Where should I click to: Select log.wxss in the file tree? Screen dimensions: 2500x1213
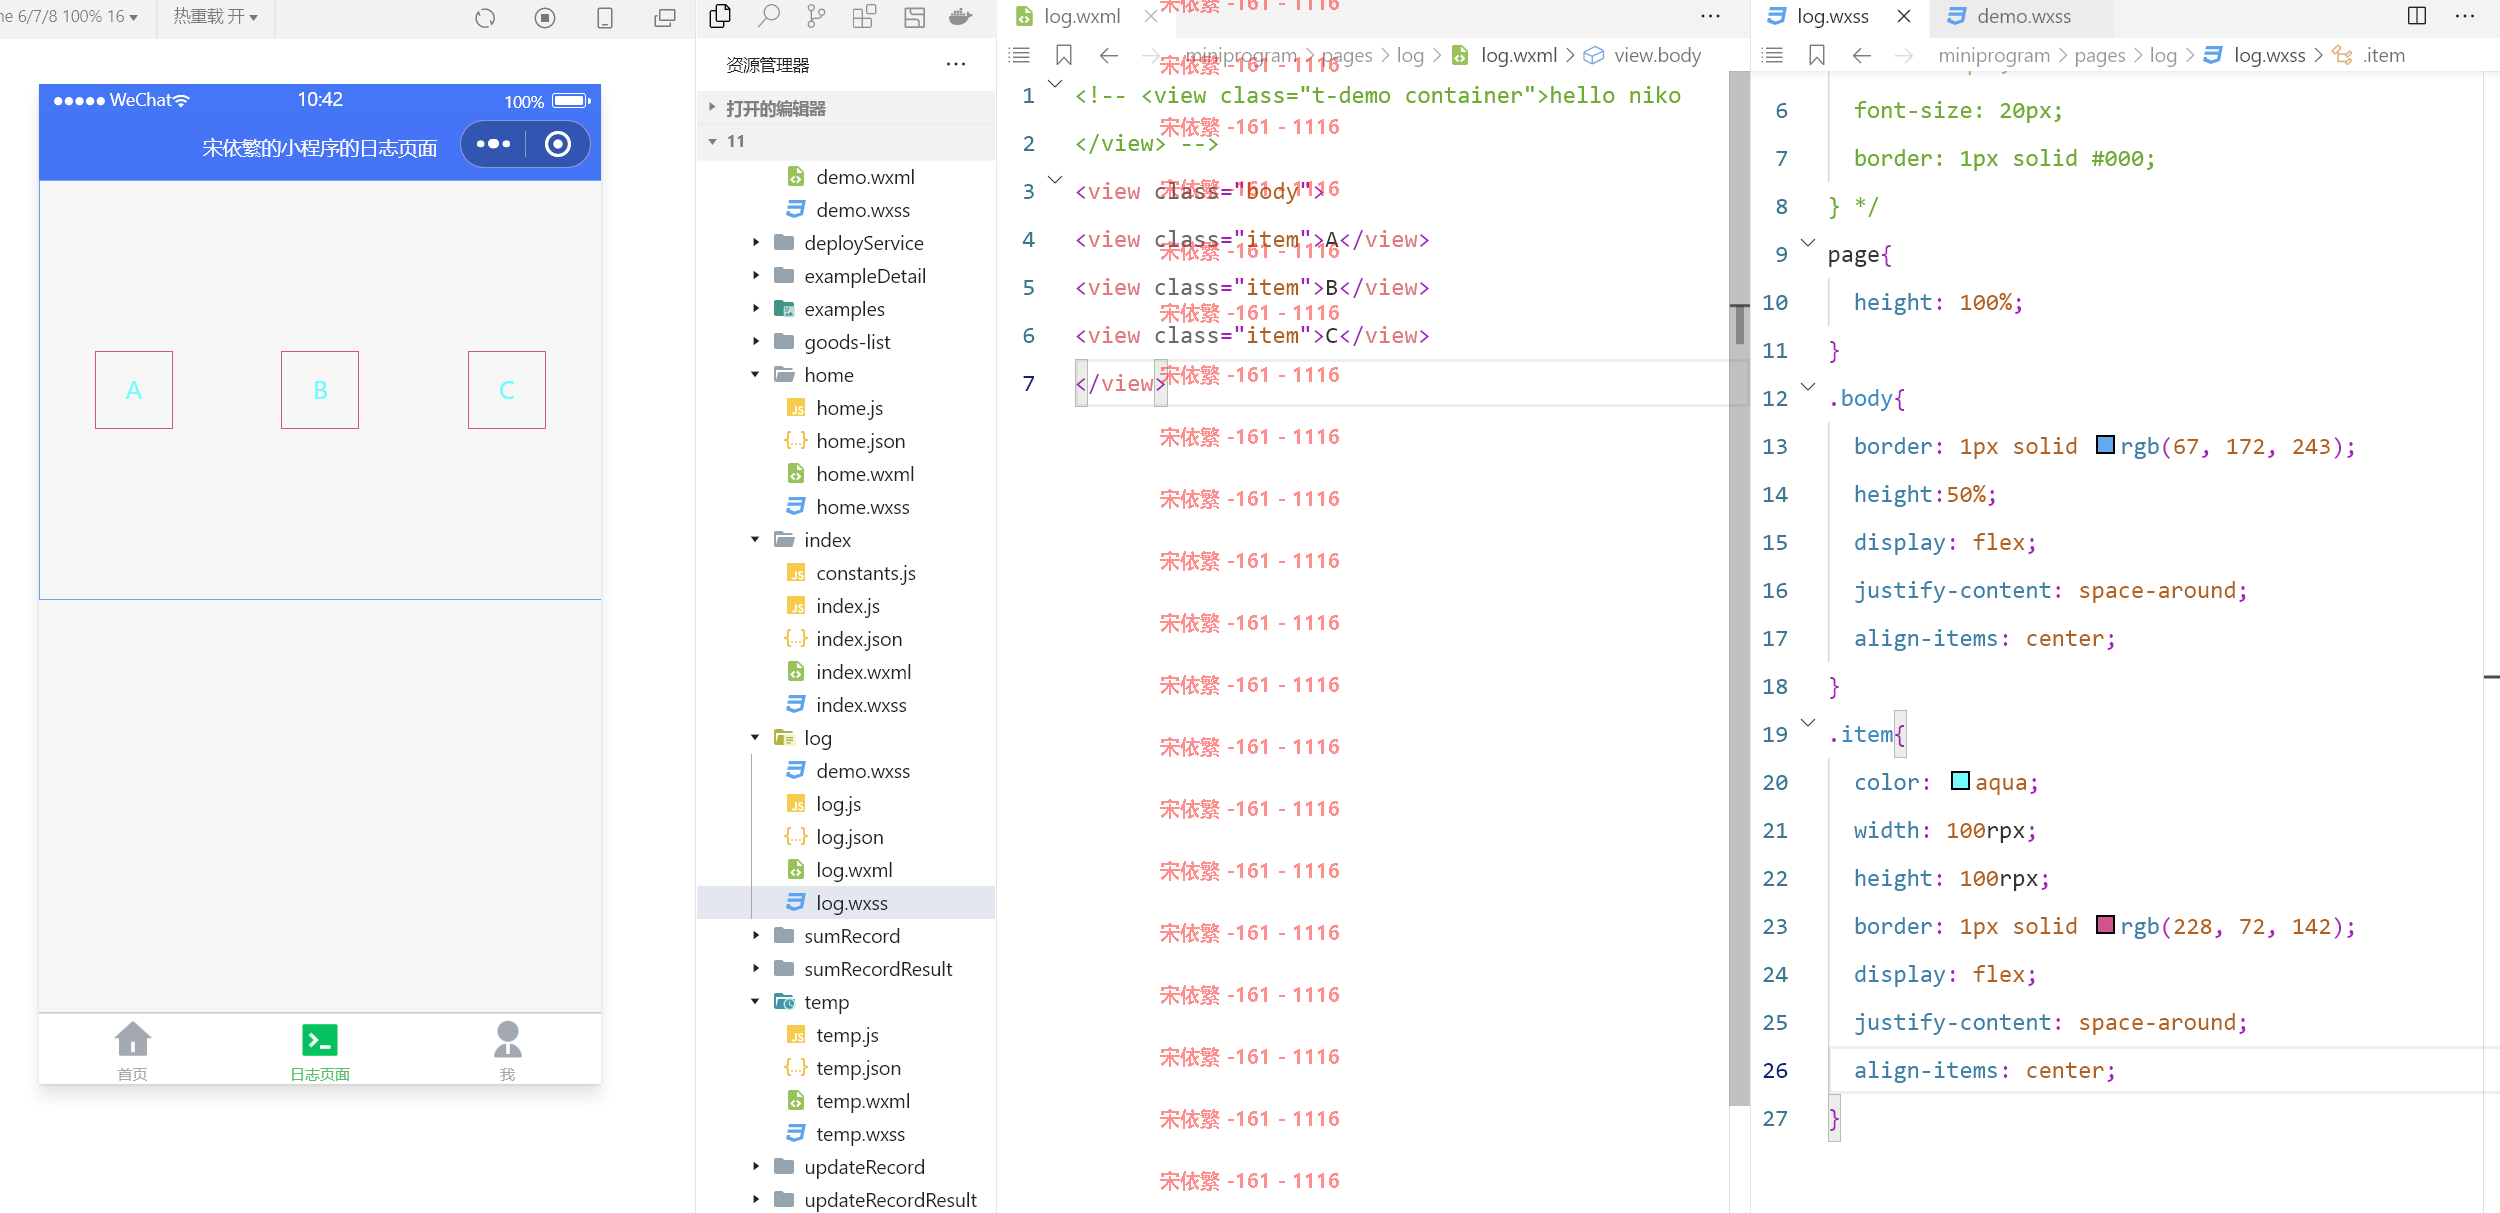pos(845,903)
